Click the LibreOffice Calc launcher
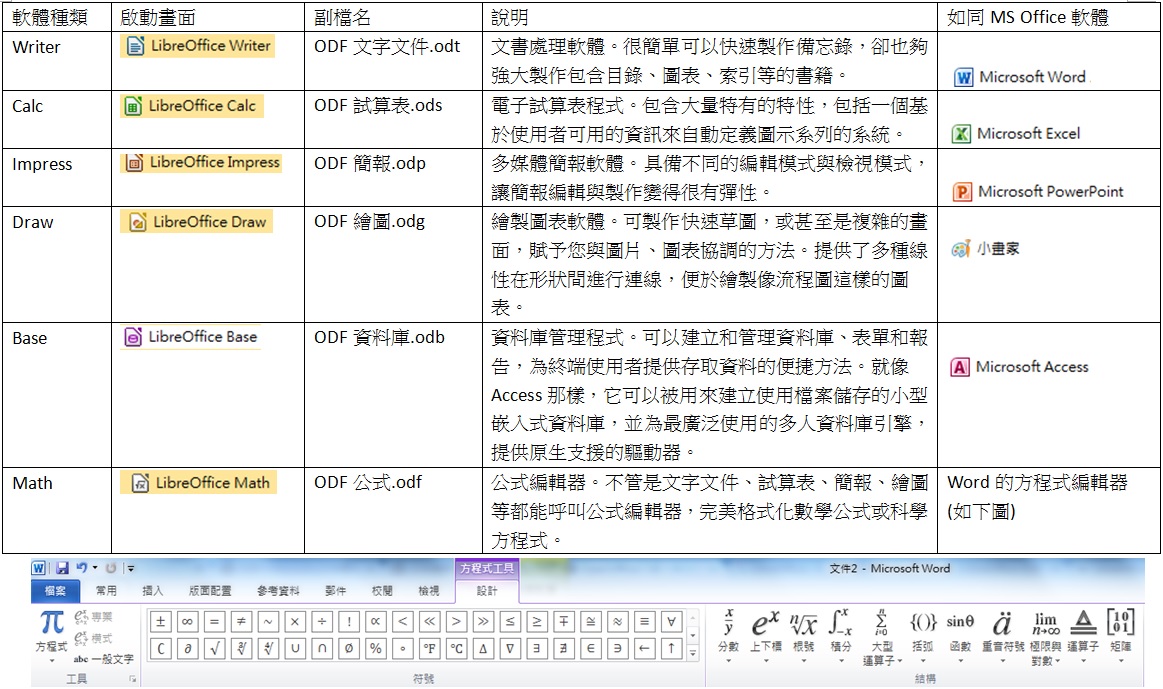Screen dimensions: 1163x689 pyautogui.click(x=192, y=106)
